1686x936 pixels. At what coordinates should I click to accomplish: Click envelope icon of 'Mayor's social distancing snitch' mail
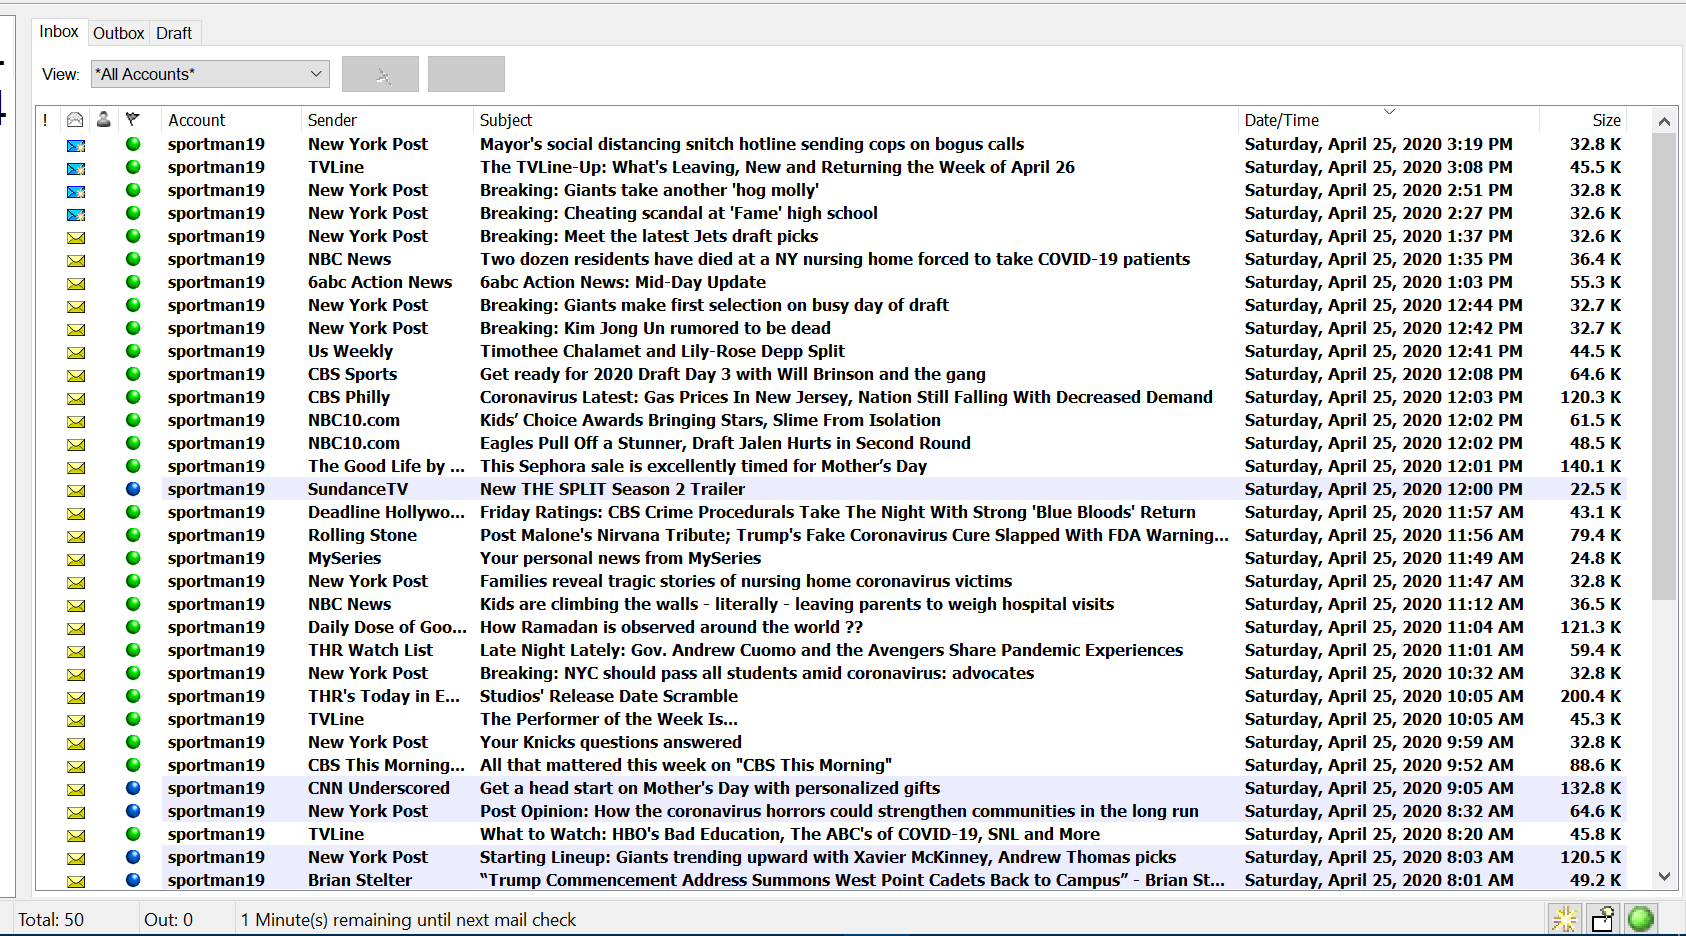[x=76, y=145]
